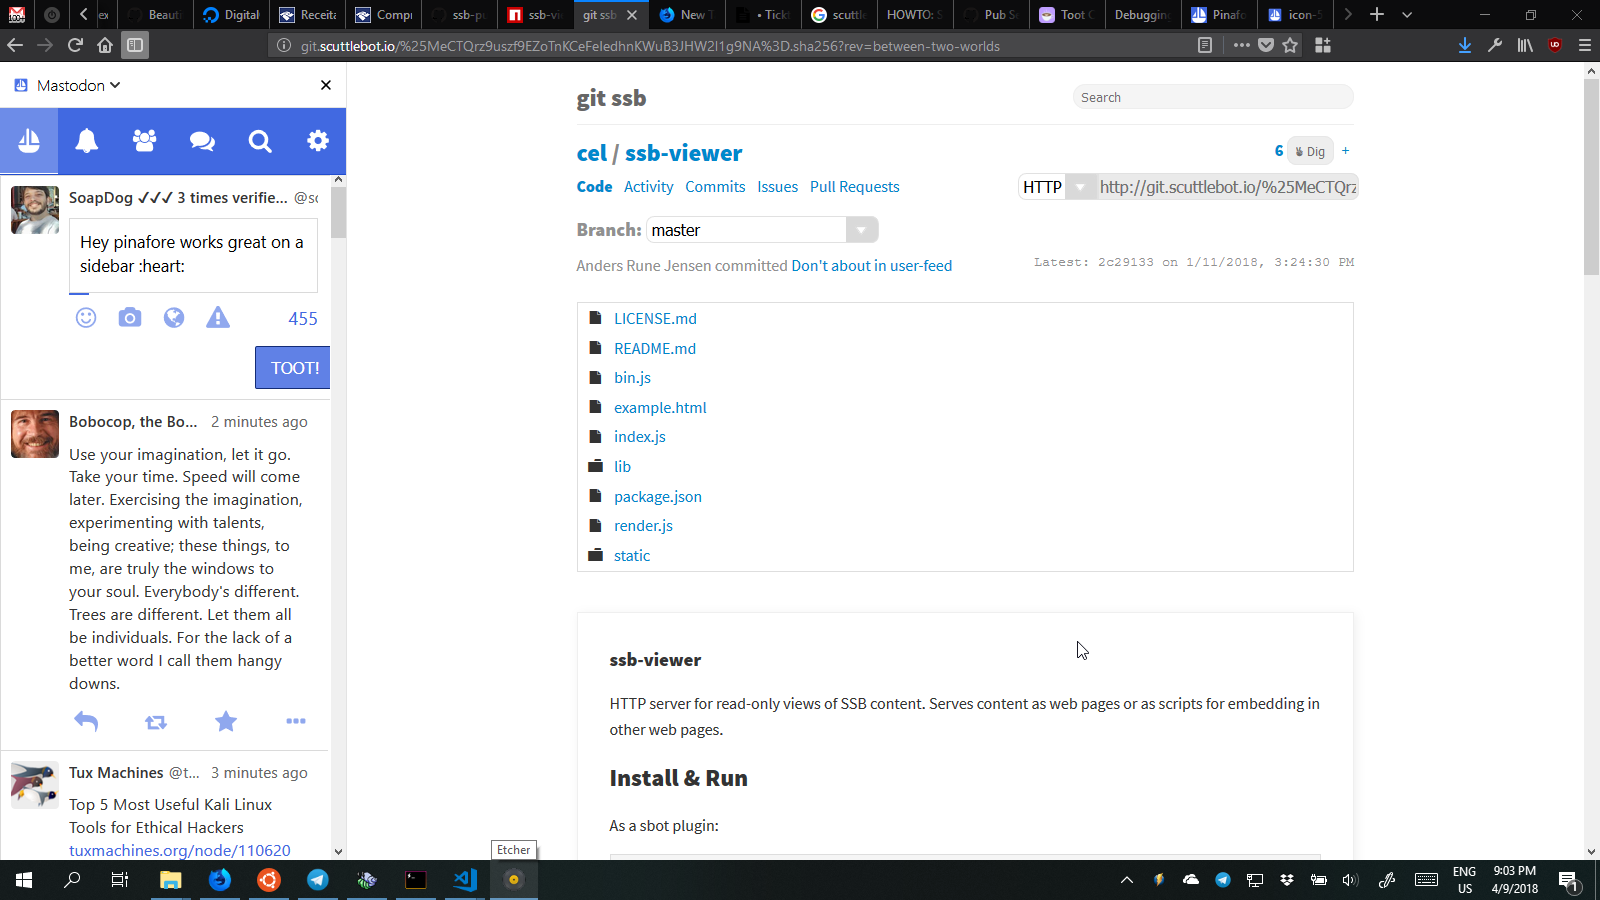Screen dimensions: 1600x900
Task: Go to browser home page
Action: (x=105, y=45)
